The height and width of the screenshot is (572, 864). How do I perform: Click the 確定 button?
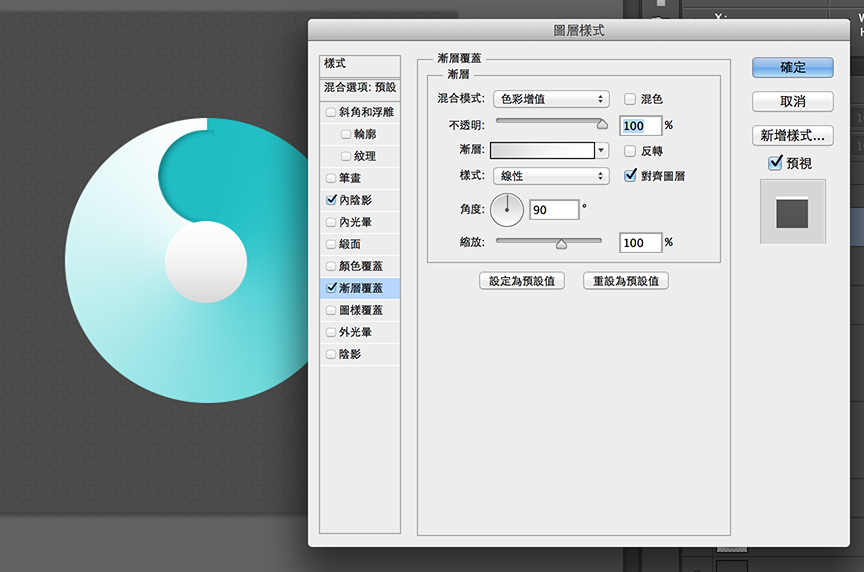(793, 67)
